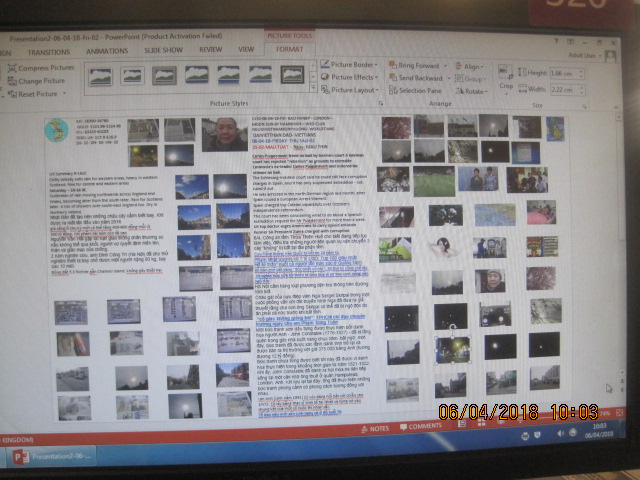Toggle the Comments pane in status bar
Screen dimensions: 640x480
(x=421, y=427)
